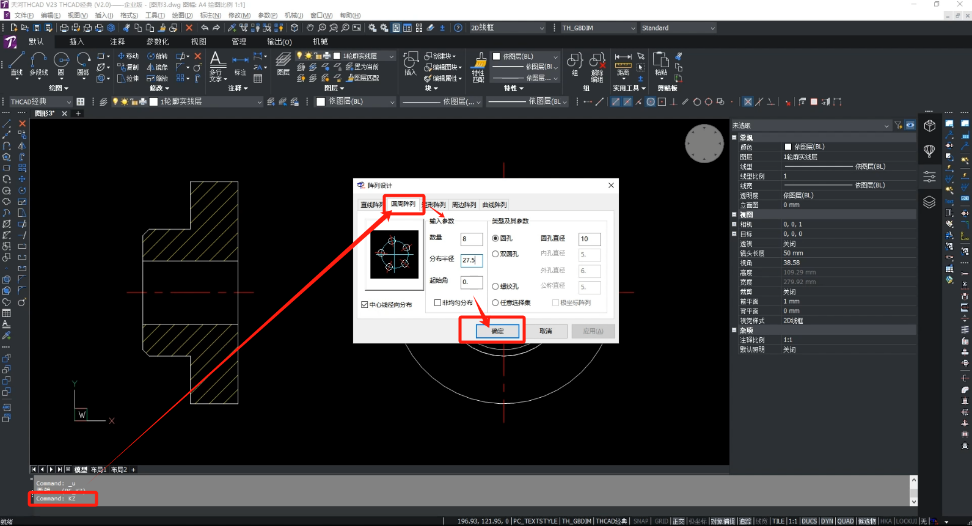The width and height of the screenshot is (972, 526).
Task: Click the 创建块 button
Action: point(440,56)
